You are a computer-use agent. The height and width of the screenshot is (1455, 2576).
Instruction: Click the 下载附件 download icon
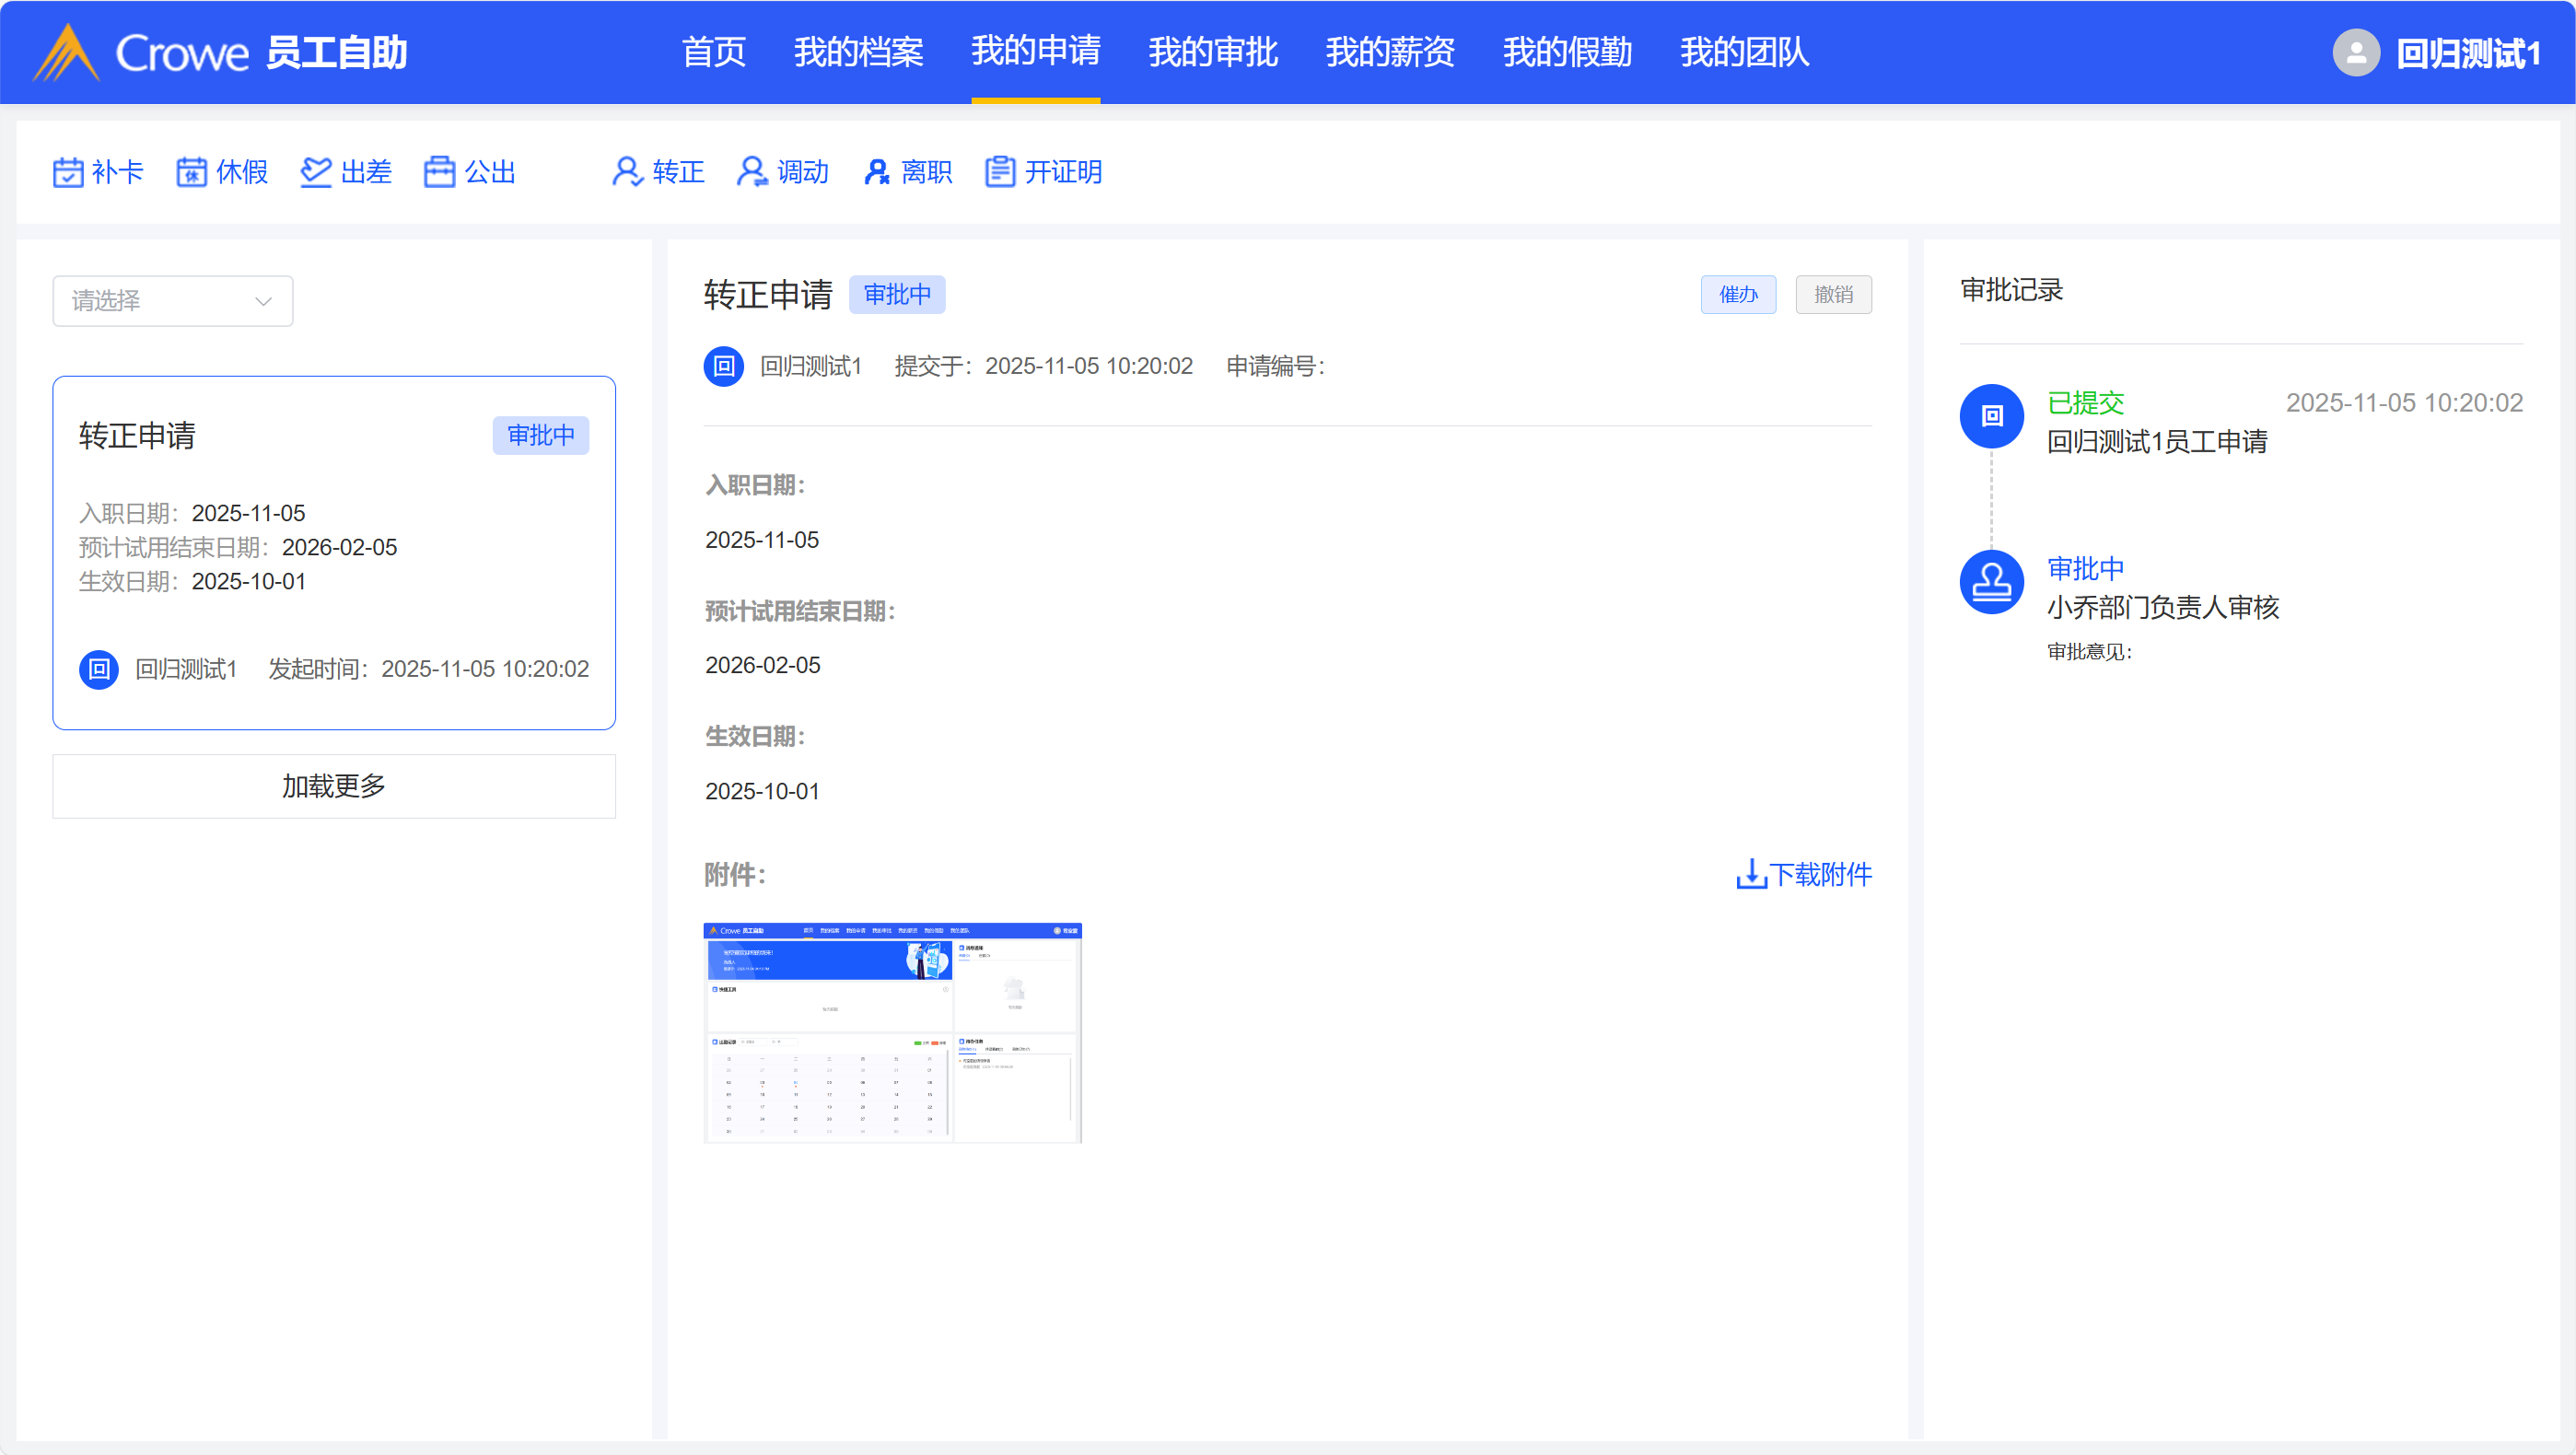(x=1750, y=874)
